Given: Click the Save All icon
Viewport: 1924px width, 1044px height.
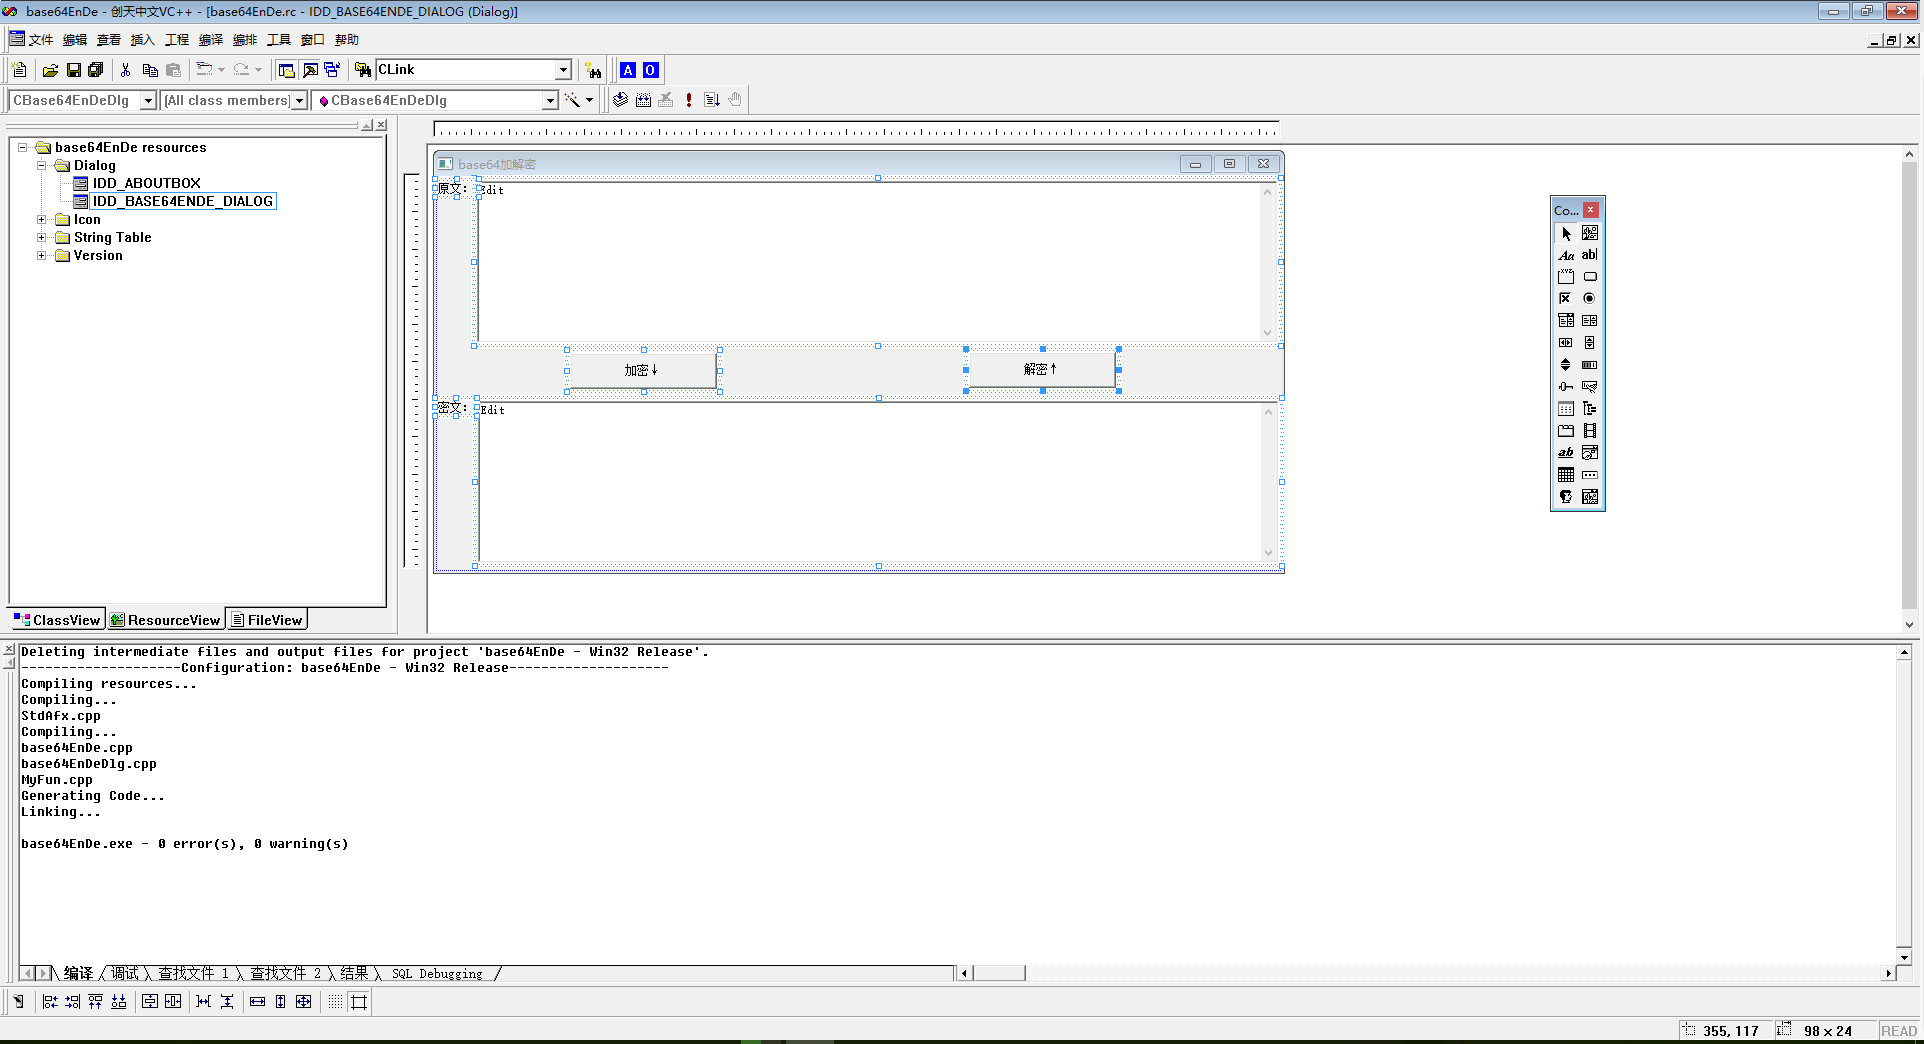Looking at the screenshot, I should [96, 70].
